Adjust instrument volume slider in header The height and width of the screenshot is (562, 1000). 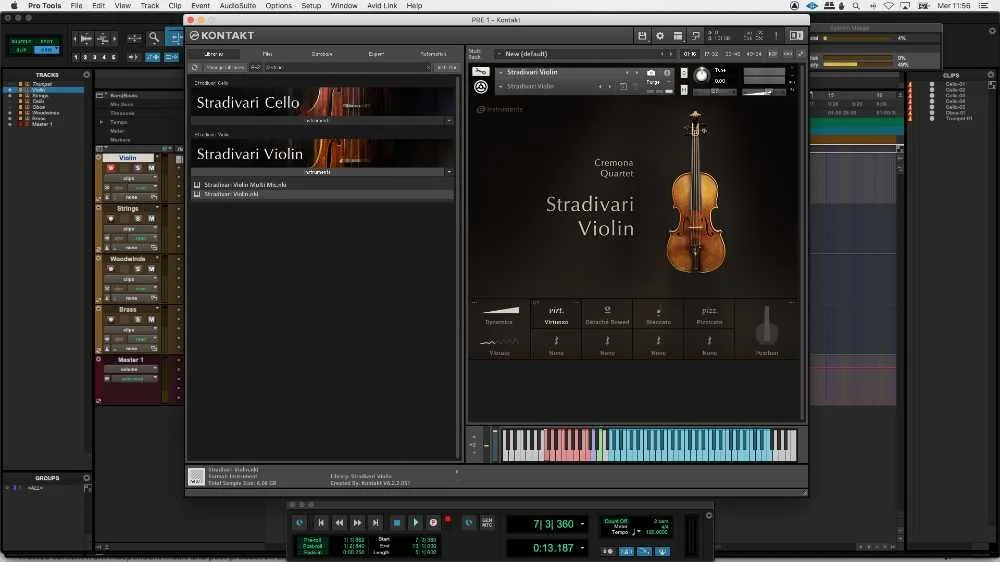(763, 92)
